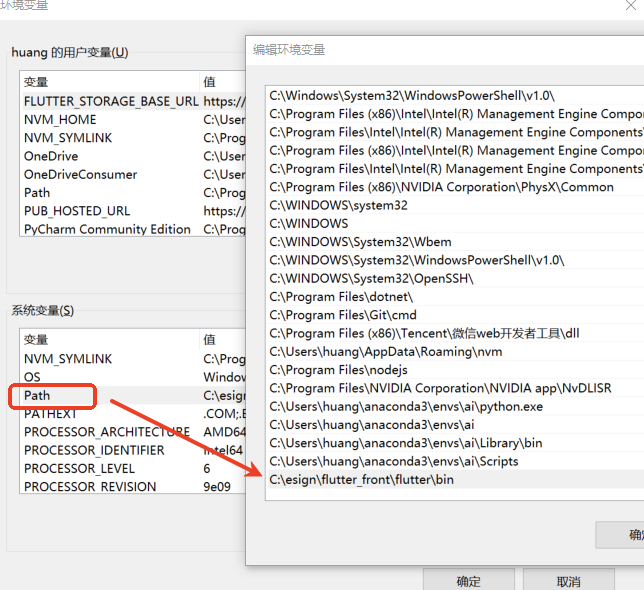Click the 取消 button in Environment Variables window
Screen dimensions: 644x590
(568, 580)
